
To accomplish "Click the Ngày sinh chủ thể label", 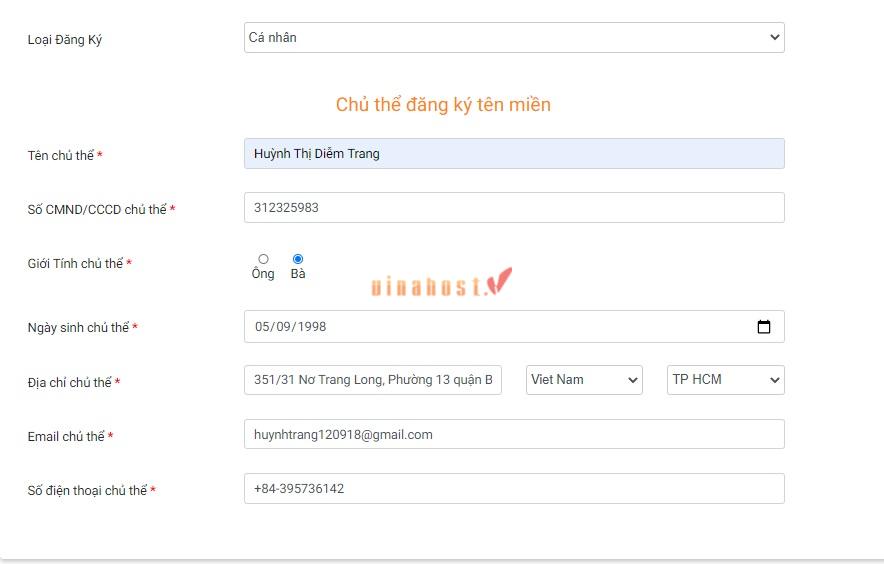I will coord(83,328).
